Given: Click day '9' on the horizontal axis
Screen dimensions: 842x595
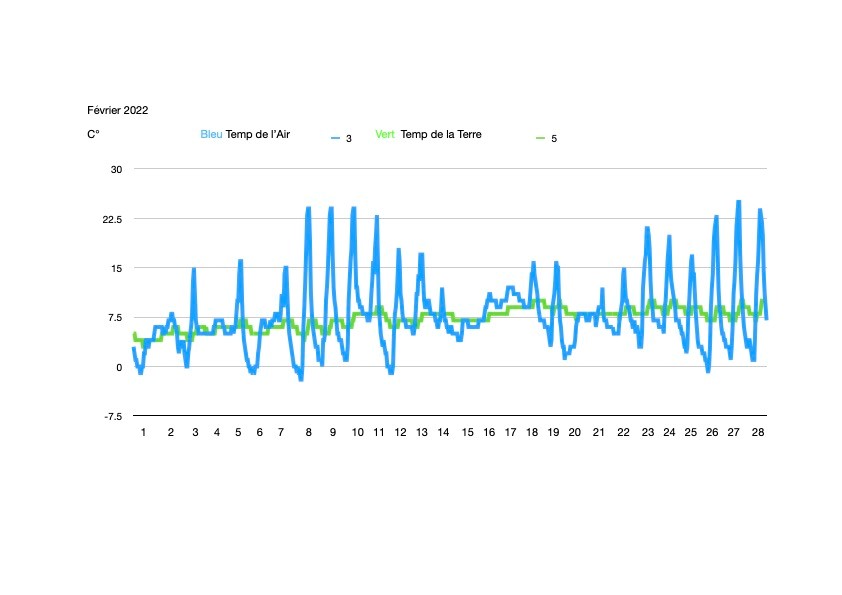Looking at the screenshot, I should pos(333,432).
